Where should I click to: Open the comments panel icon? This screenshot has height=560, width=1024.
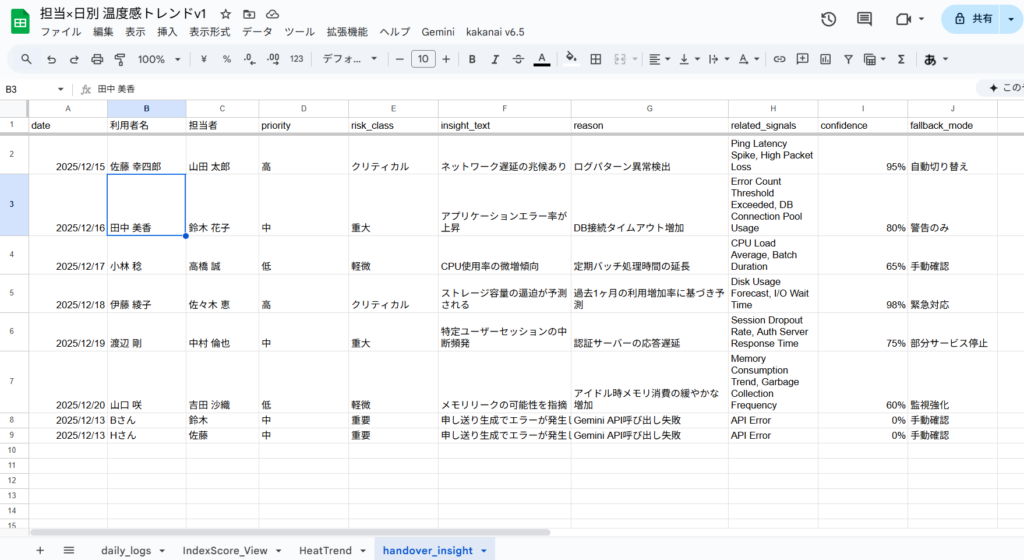coord(864,19)
